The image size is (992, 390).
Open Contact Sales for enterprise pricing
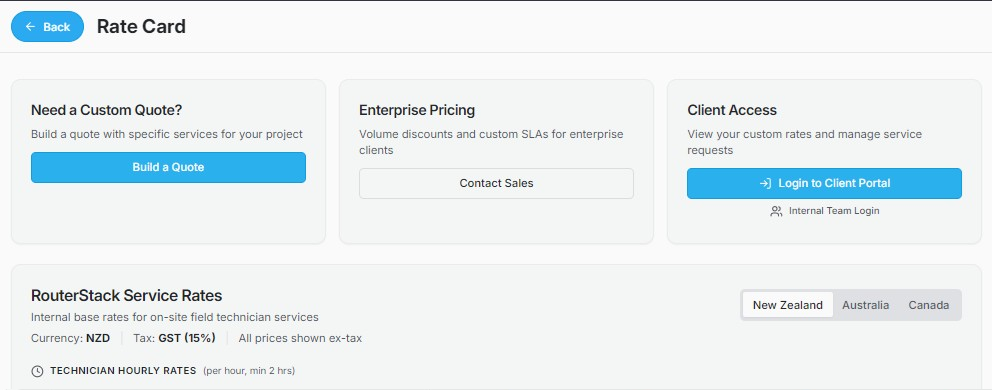[496, 184]
